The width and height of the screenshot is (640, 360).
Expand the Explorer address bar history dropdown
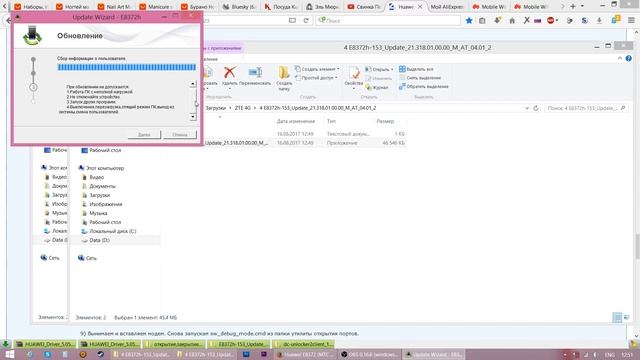click(527, 108)
